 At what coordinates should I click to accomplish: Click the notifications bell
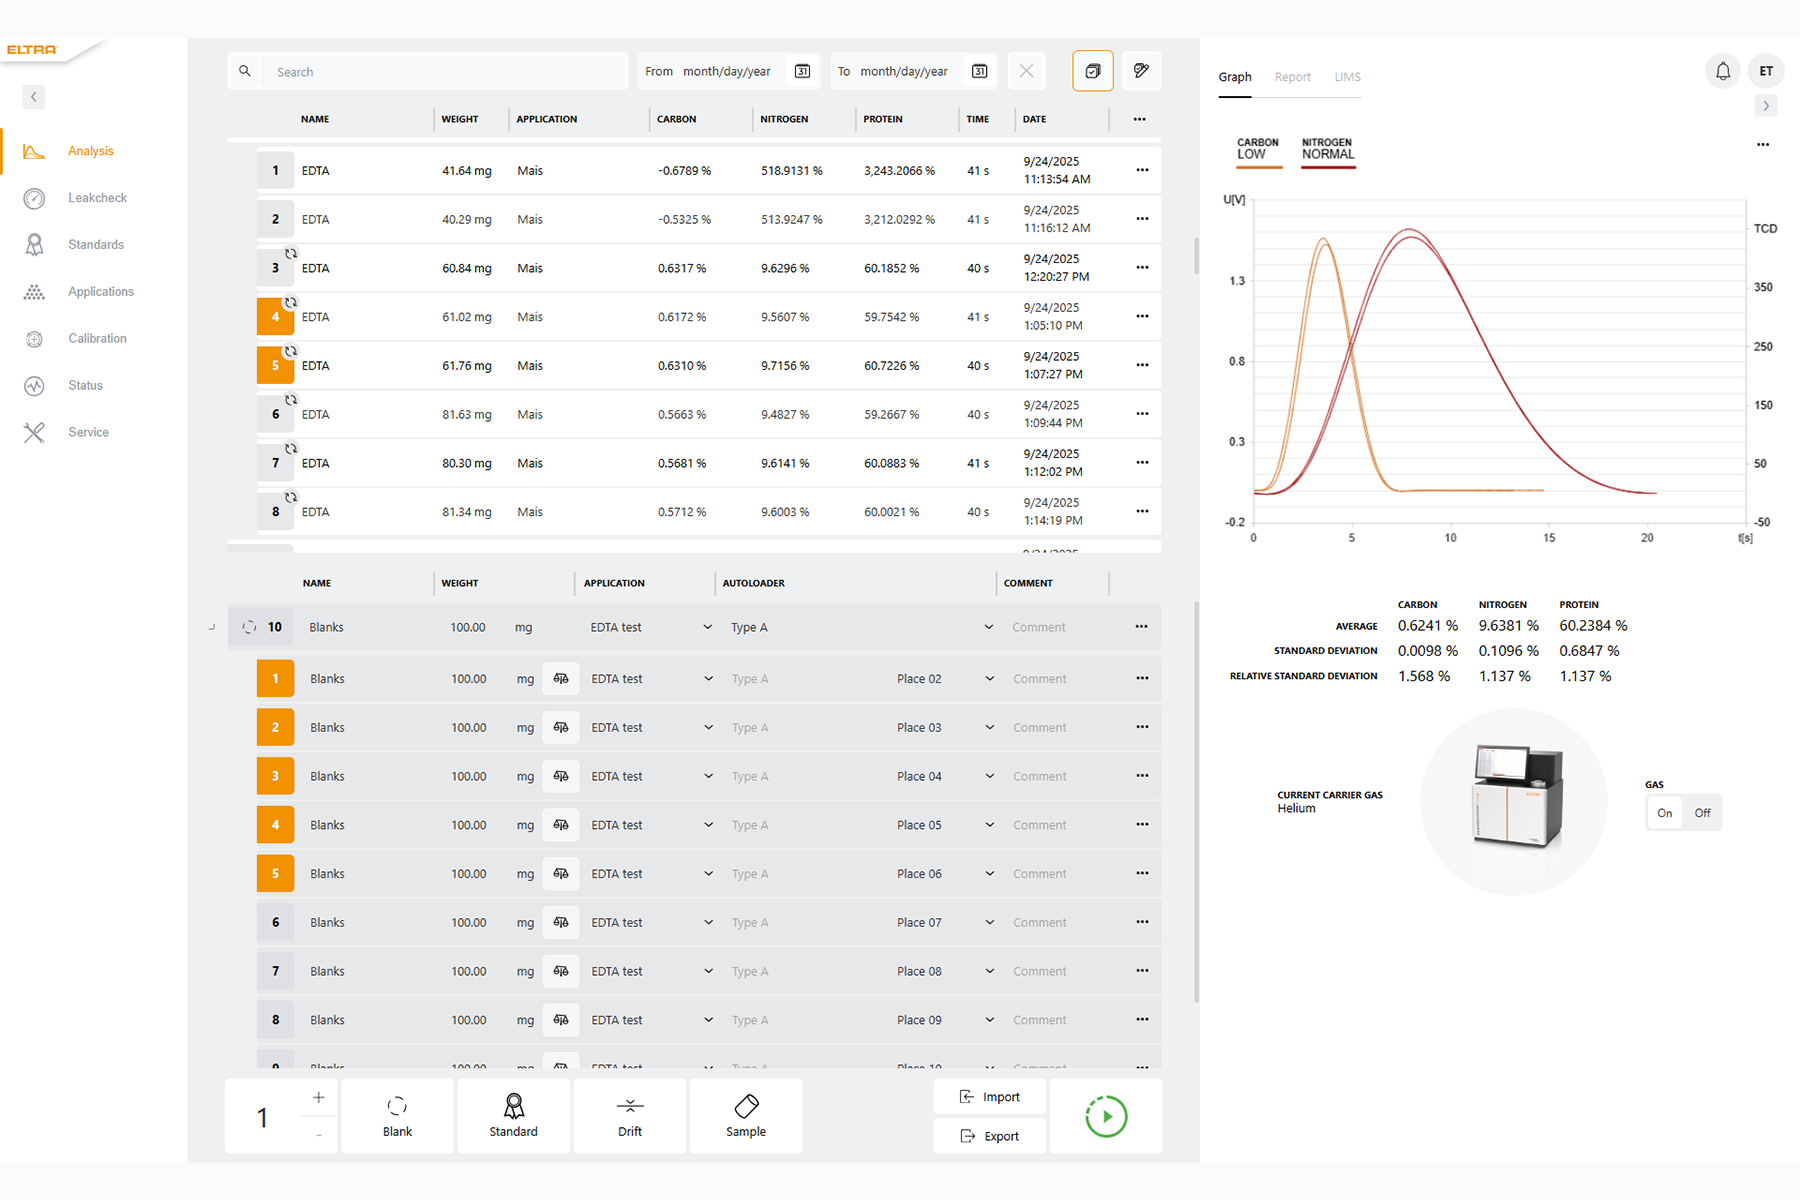click(1722, 71)
